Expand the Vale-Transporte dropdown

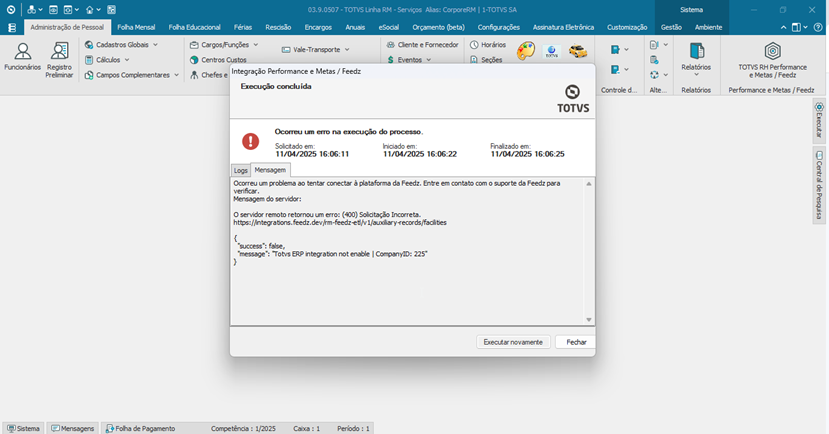point(347,50)
